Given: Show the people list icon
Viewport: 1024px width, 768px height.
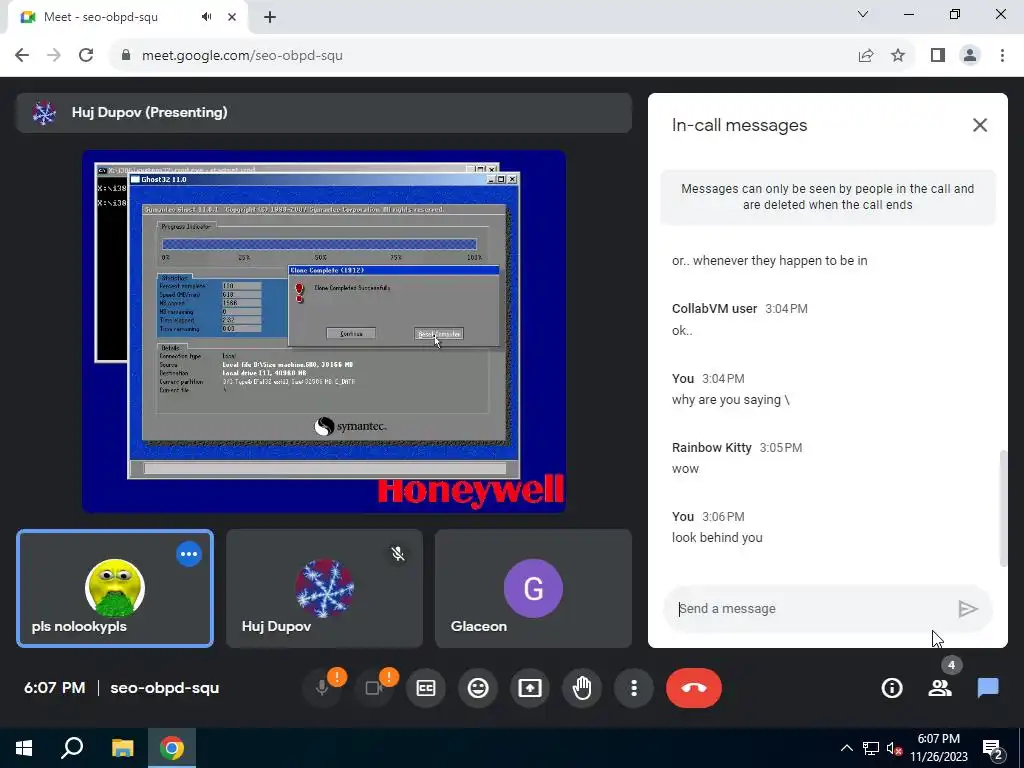Looking at the screenshot, I should (940, 688).
